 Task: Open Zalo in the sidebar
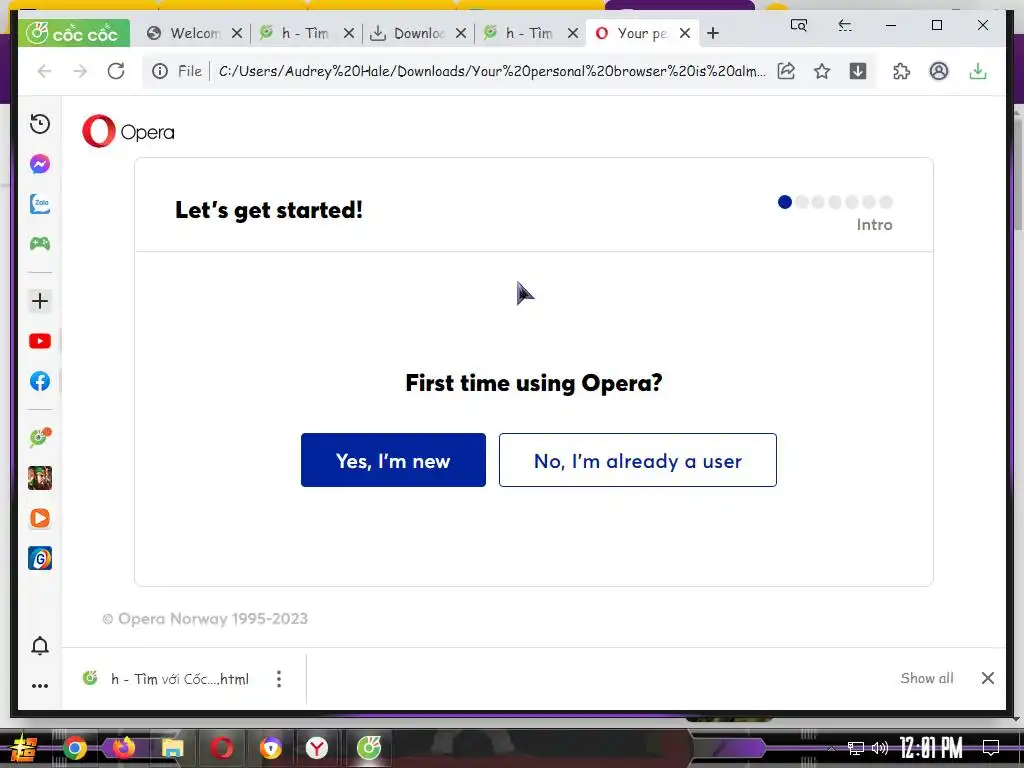40,204
